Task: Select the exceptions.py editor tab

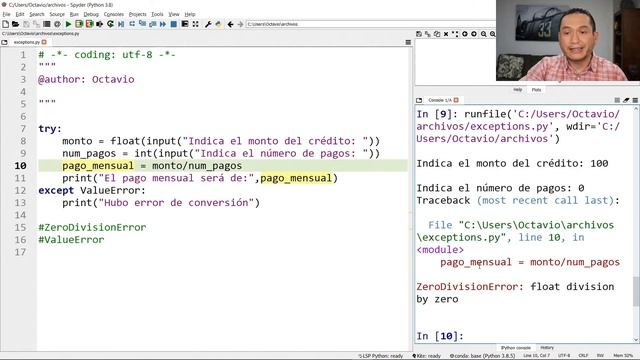Action: click(27, 42)
